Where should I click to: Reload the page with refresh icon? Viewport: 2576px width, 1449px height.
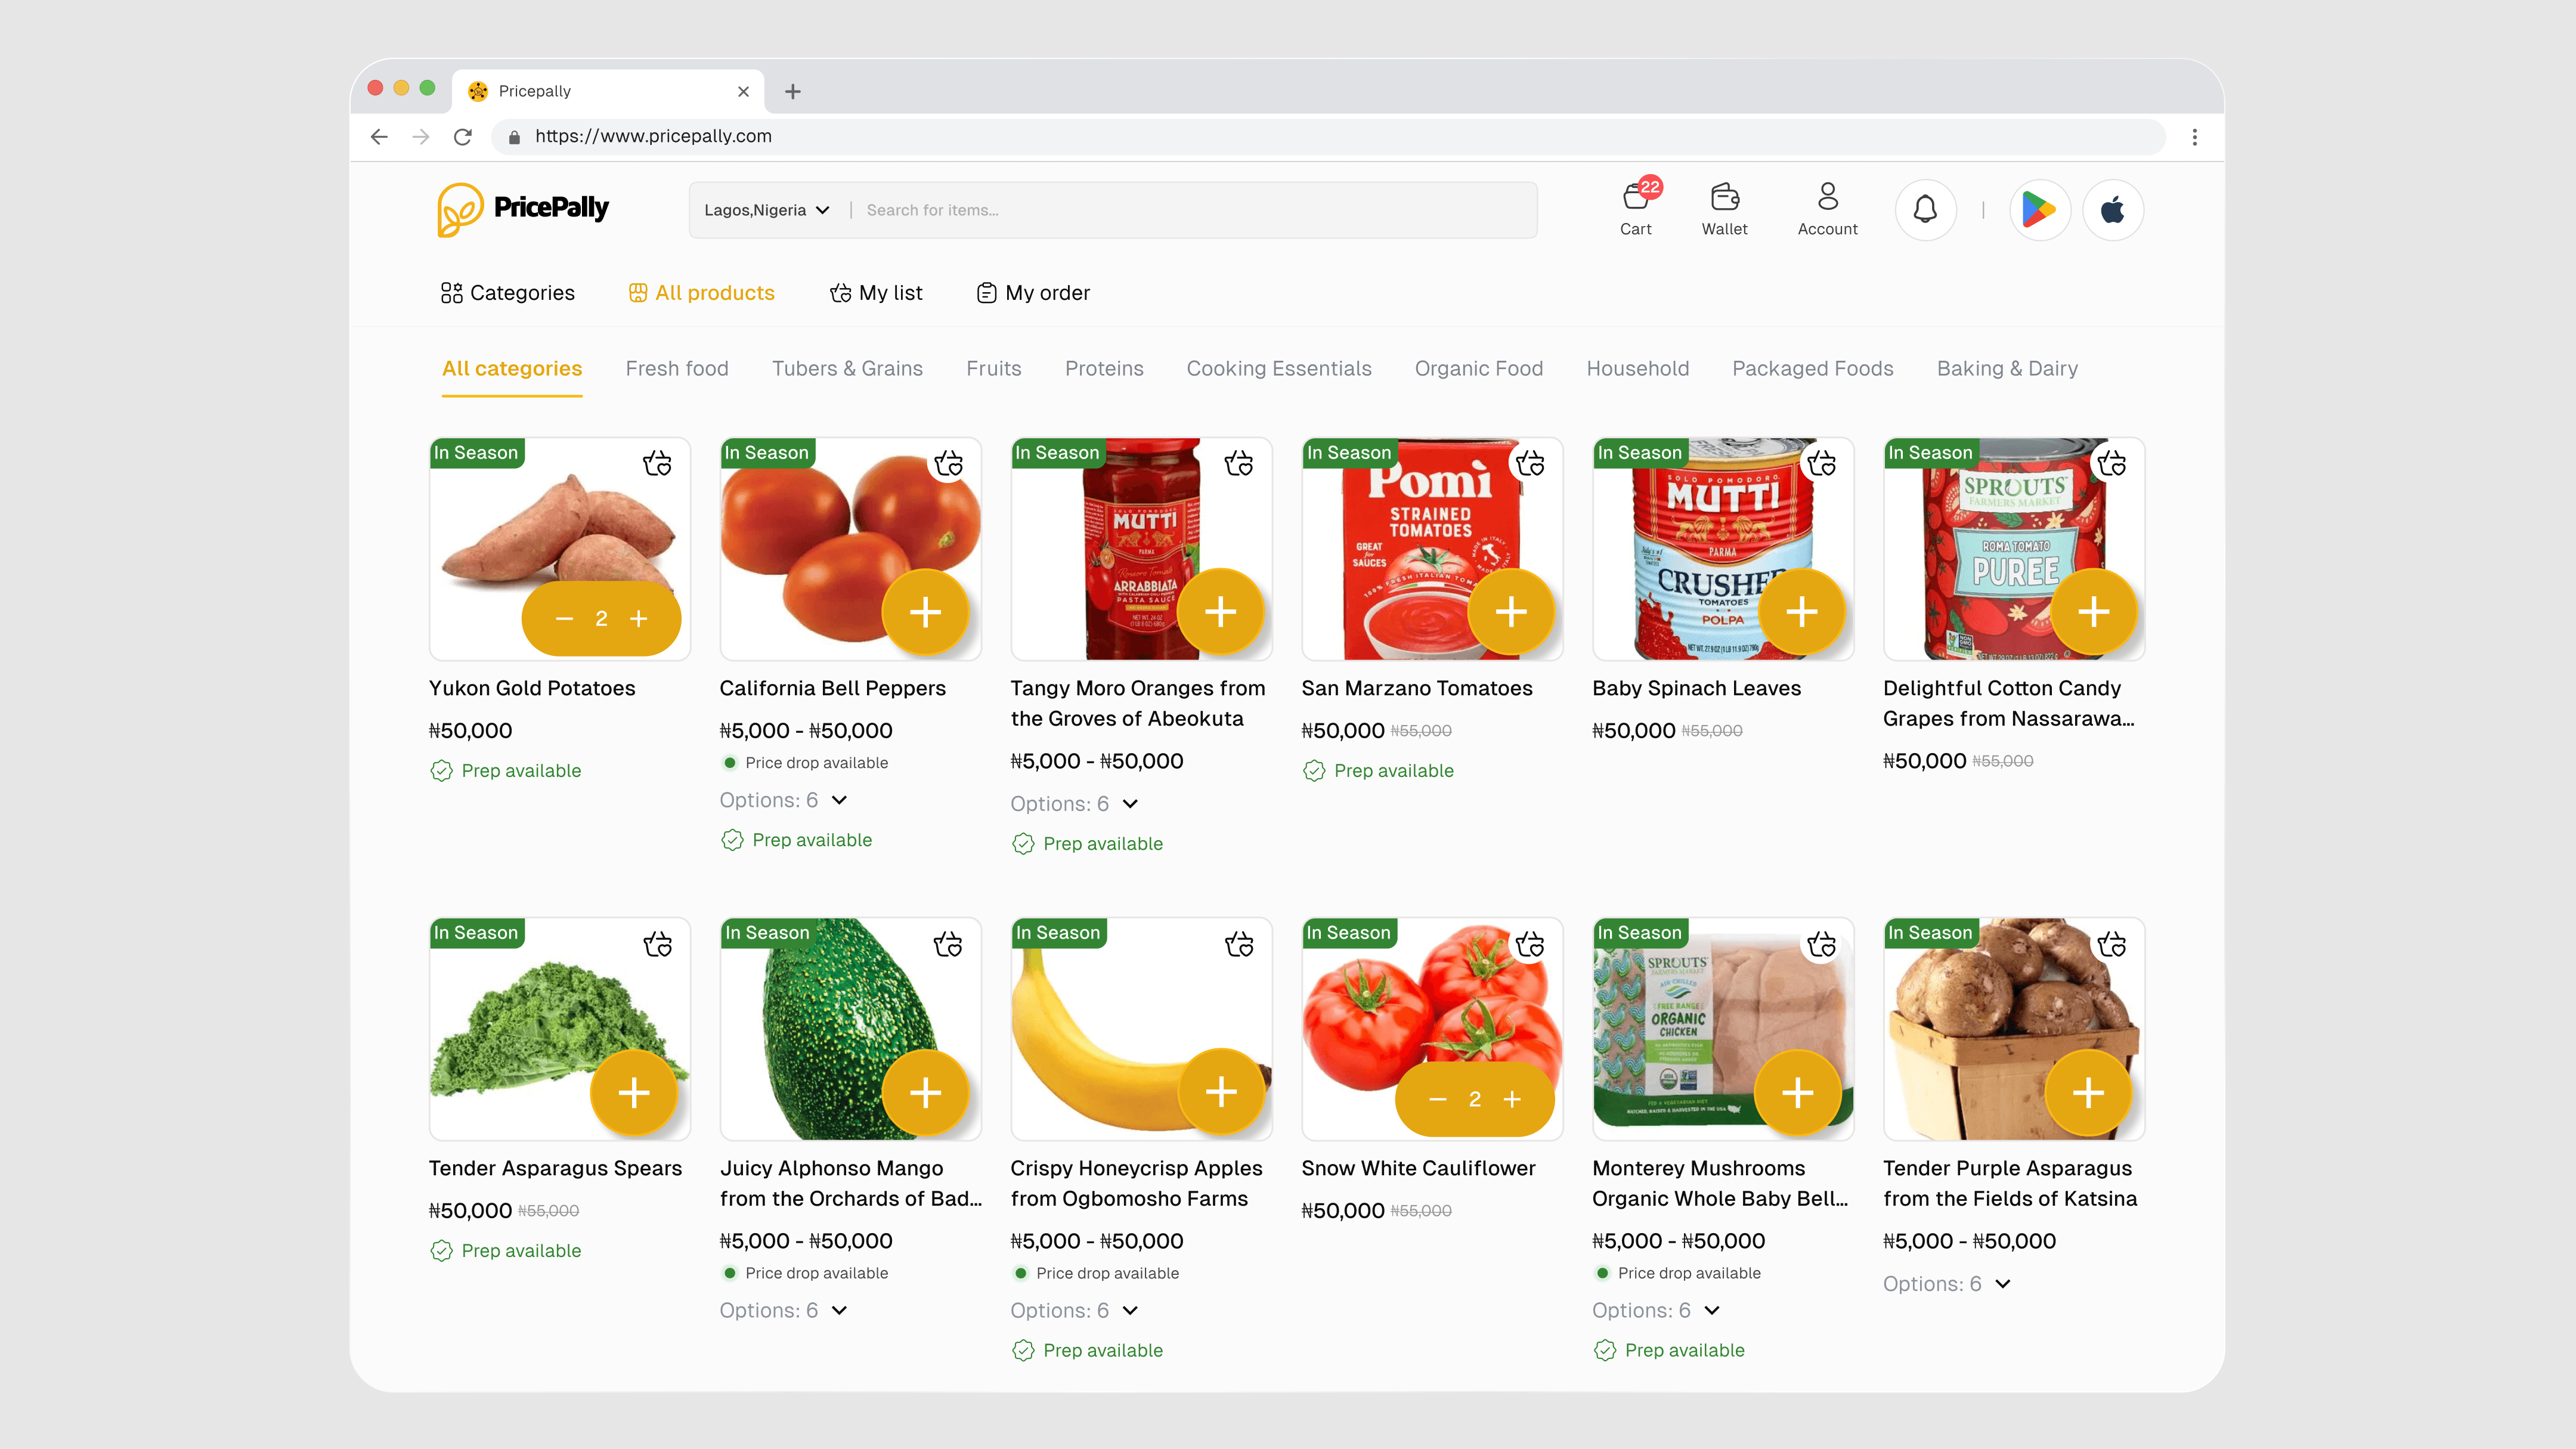click(462, 137)
